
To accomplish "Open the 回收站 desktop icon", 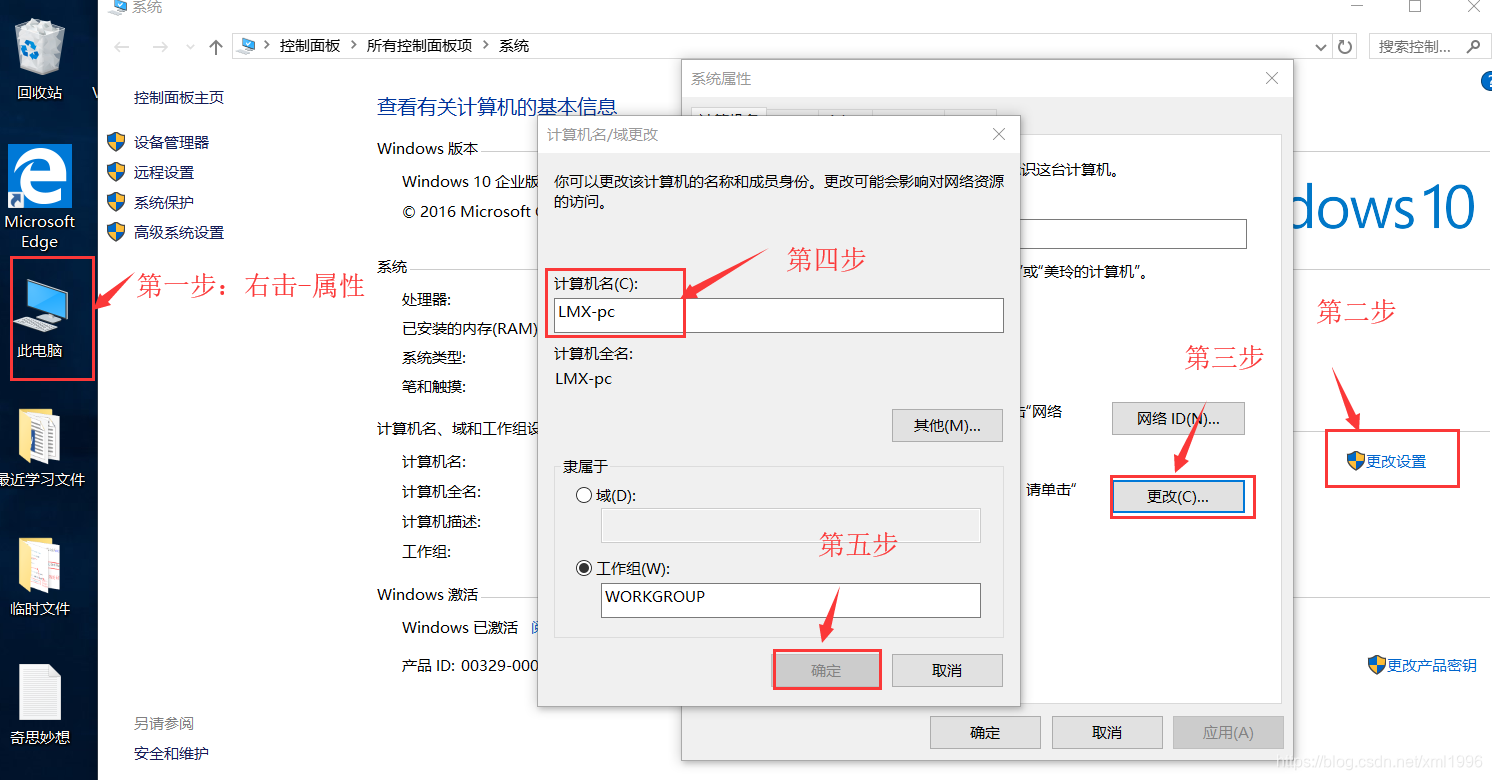I will click(40, 60).
